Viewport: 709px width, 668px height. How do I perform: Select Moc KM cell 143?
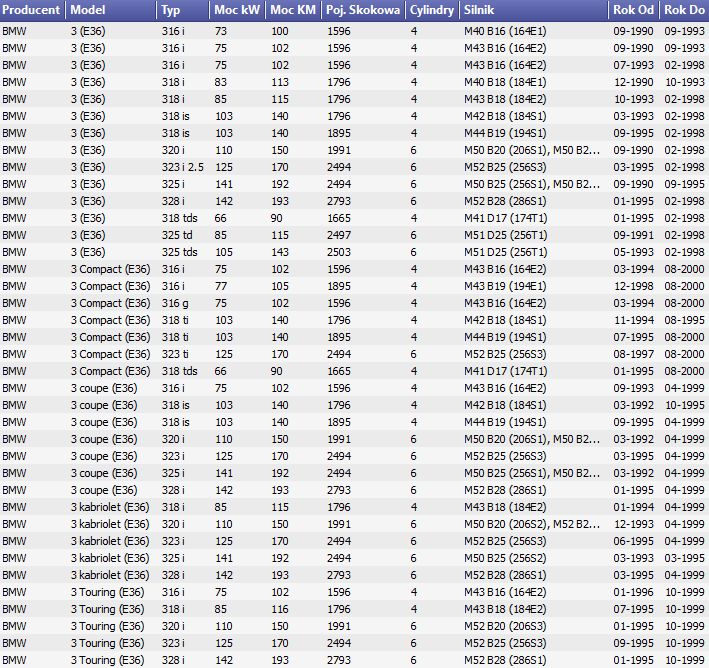(x=280, y=252)
